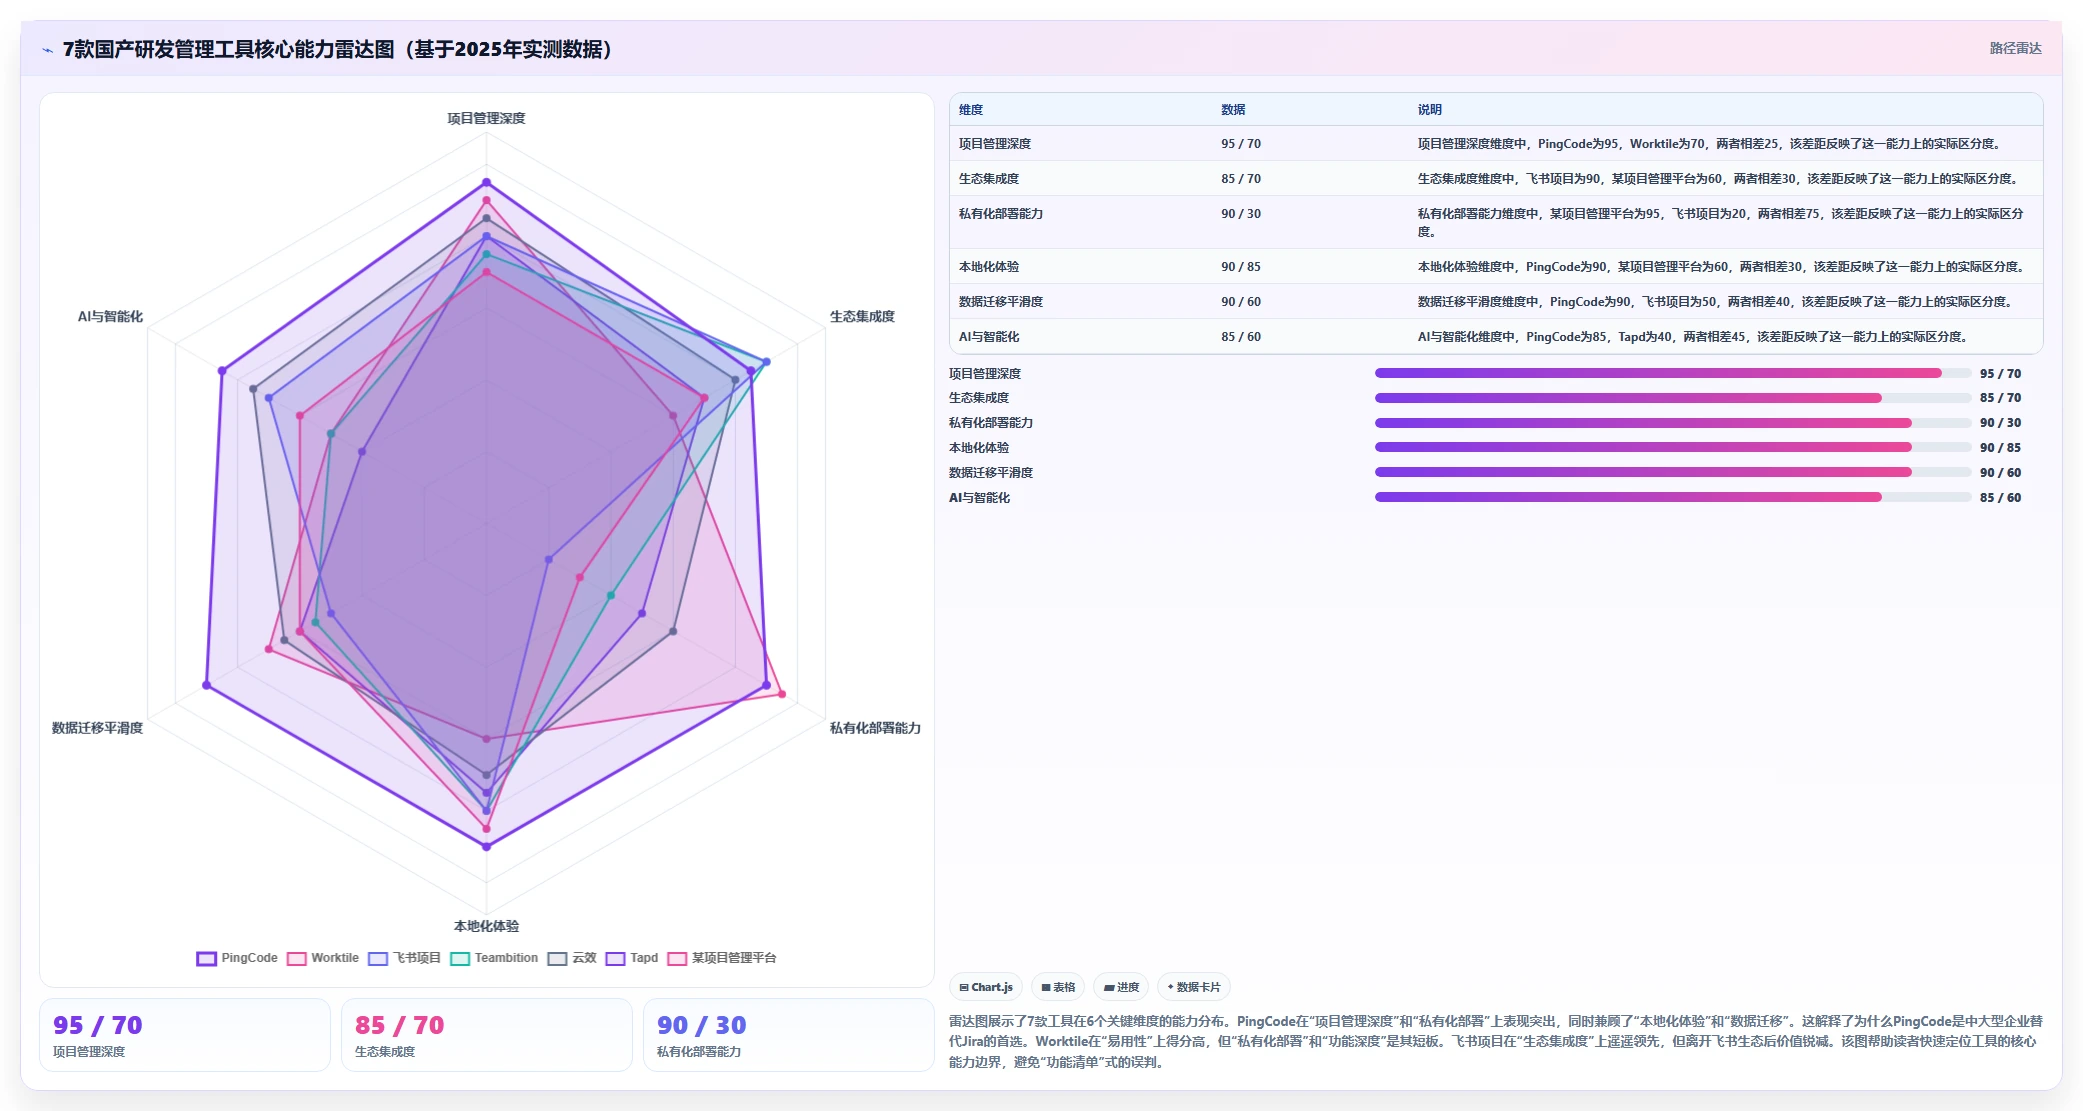Click the 表格 tag chip

pos(1058,987)
